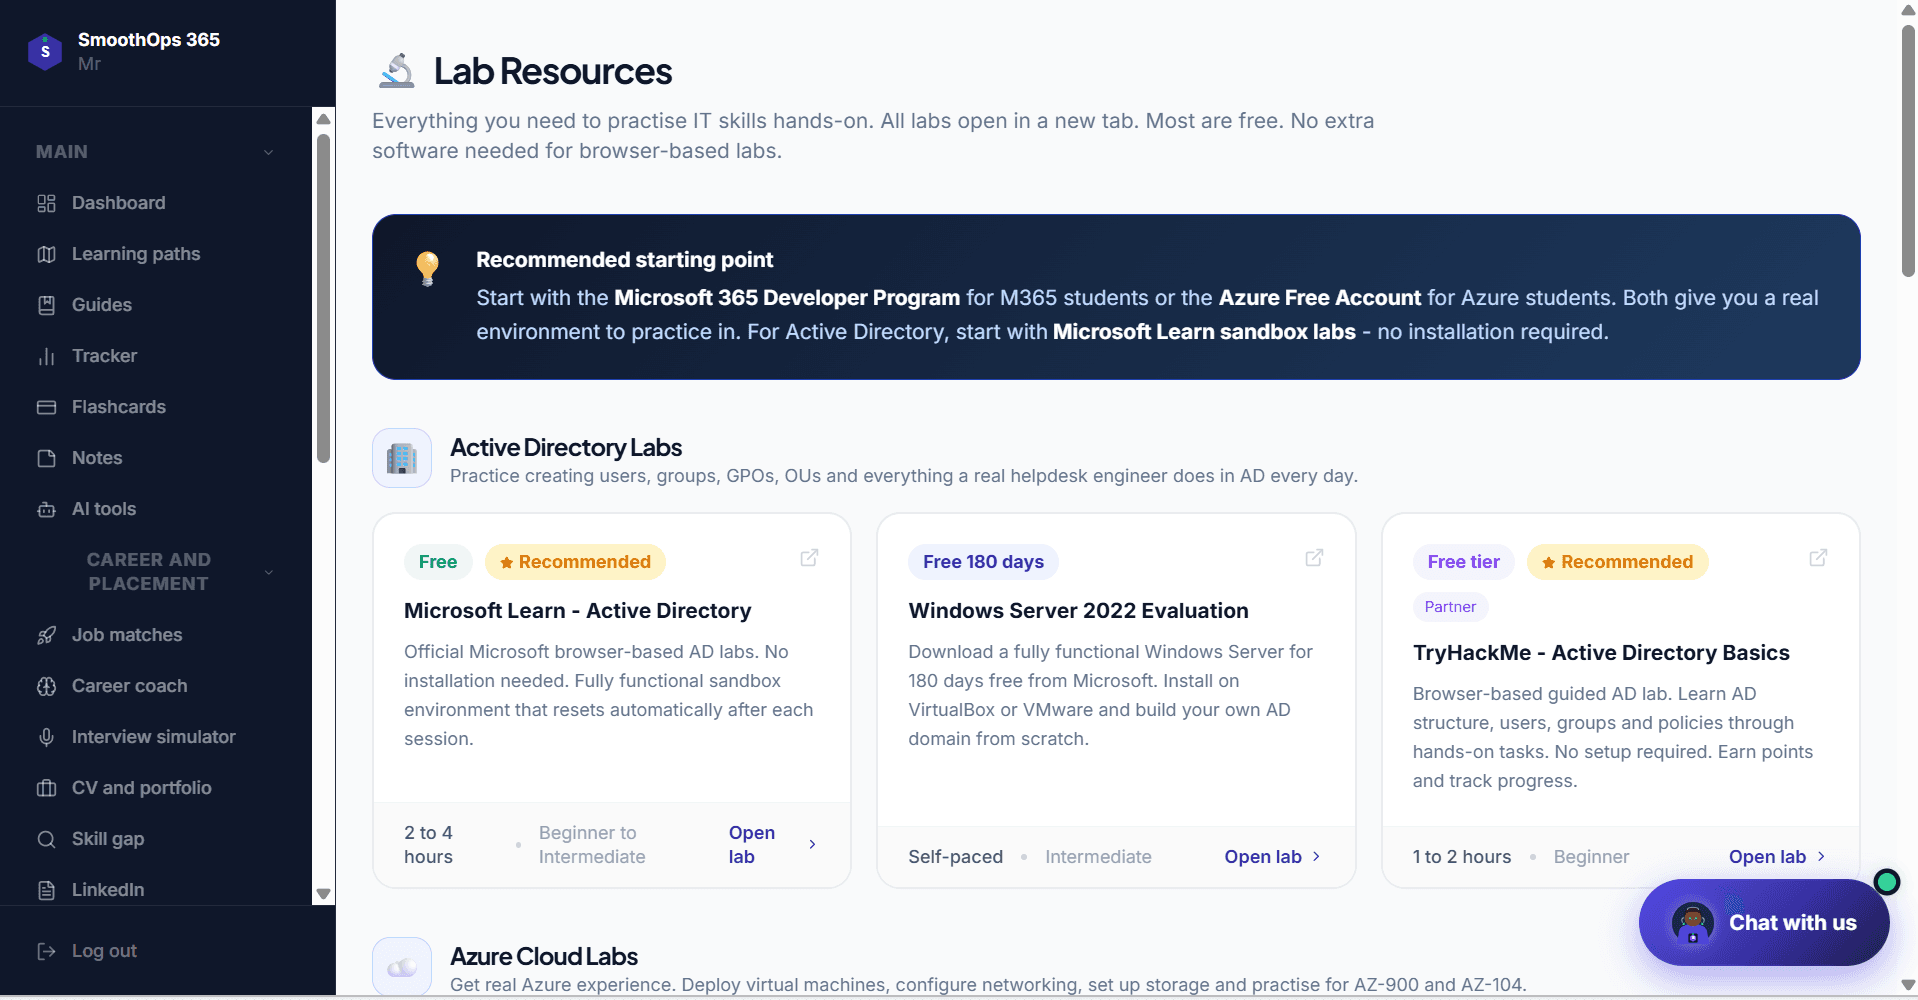Click sidebar scrollbar down arrow
Screen dimensions: 1918x1000
[323, 894]
